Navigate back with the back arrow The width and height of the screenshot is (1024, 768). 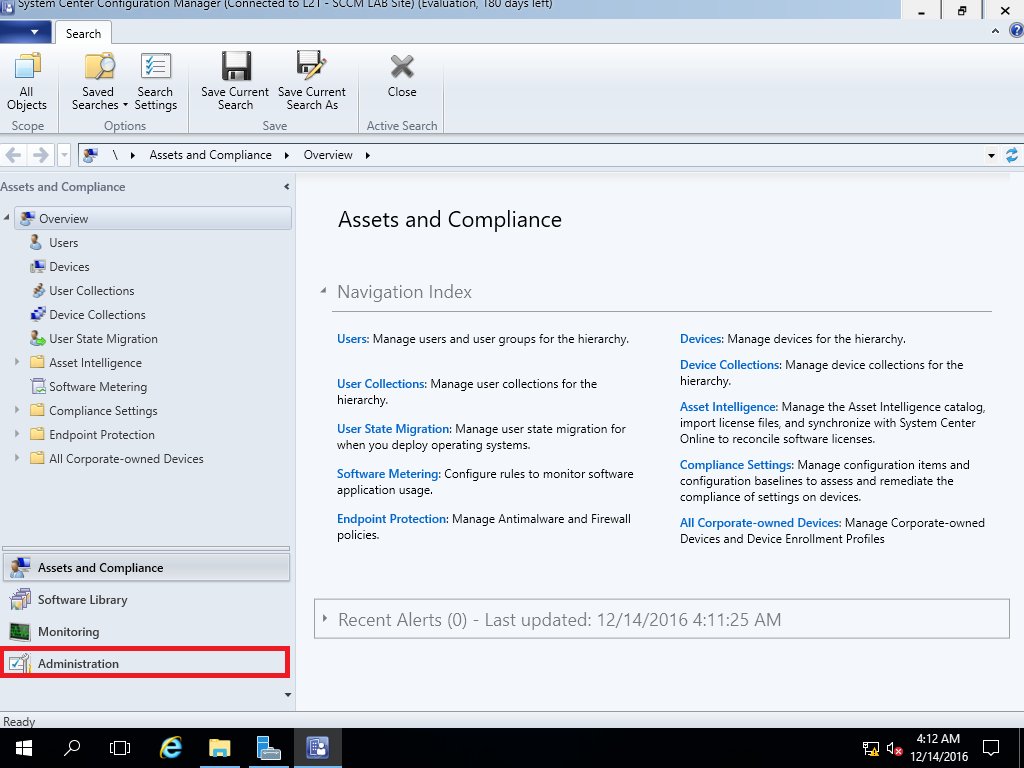[13, 155]
